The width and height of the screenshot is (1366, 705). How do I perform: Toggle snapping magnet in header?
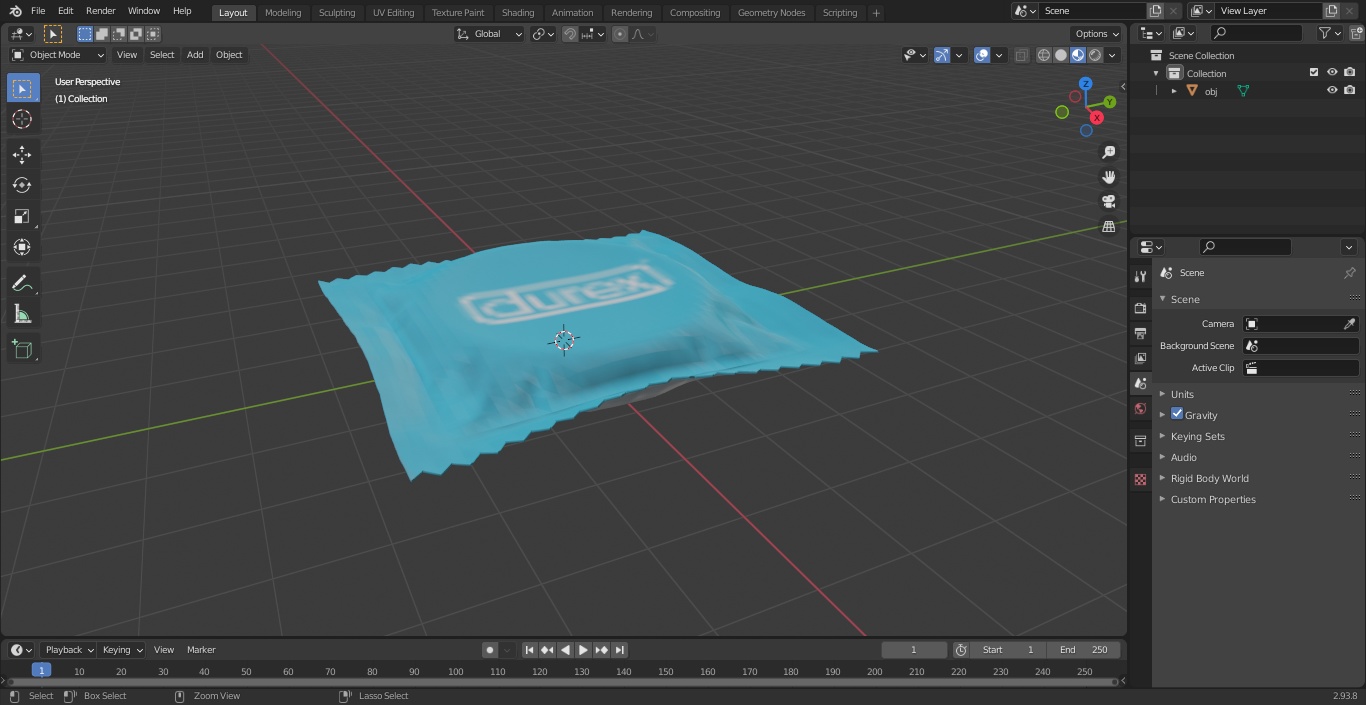coord(569,34)
